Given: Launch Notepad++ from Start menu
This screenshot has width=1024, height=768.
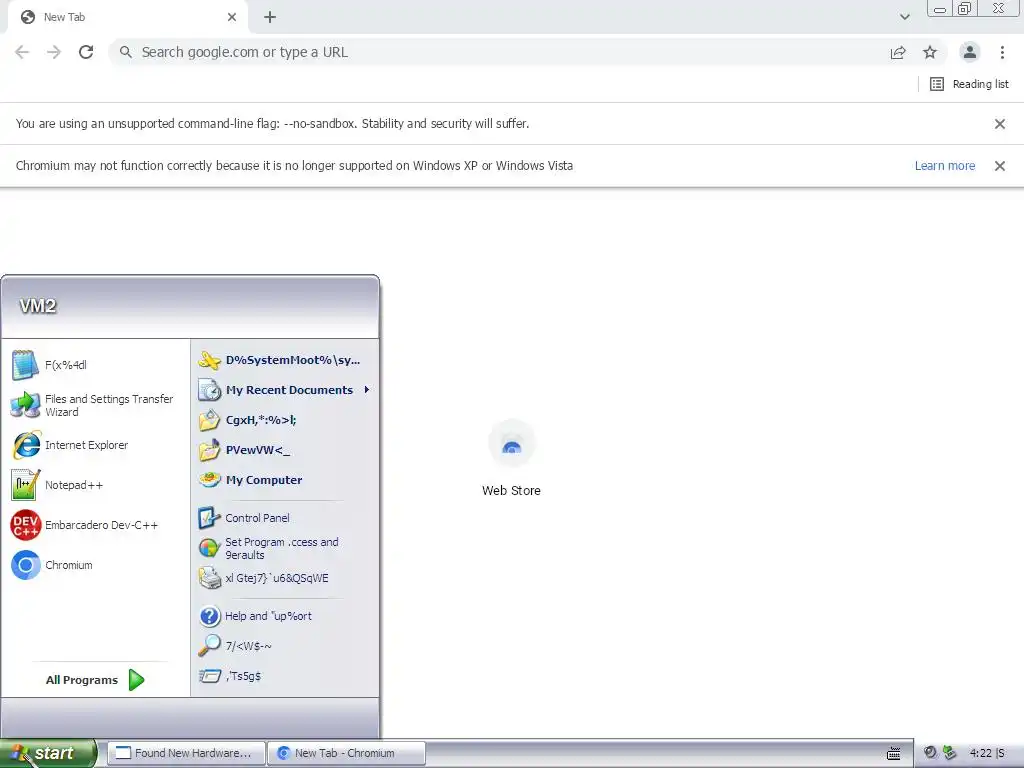Looking at the screenshot, I should (x=95, y=485).
